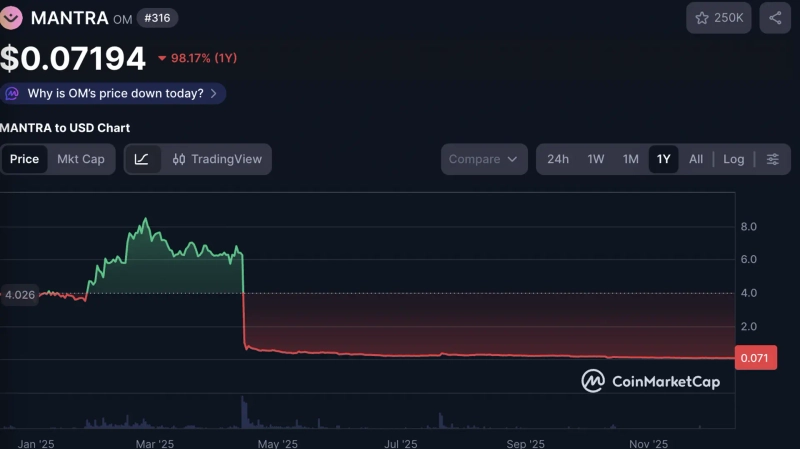800x449 pixels.
Task: Select the line chart view icon
Action: (x=141, y=159)
